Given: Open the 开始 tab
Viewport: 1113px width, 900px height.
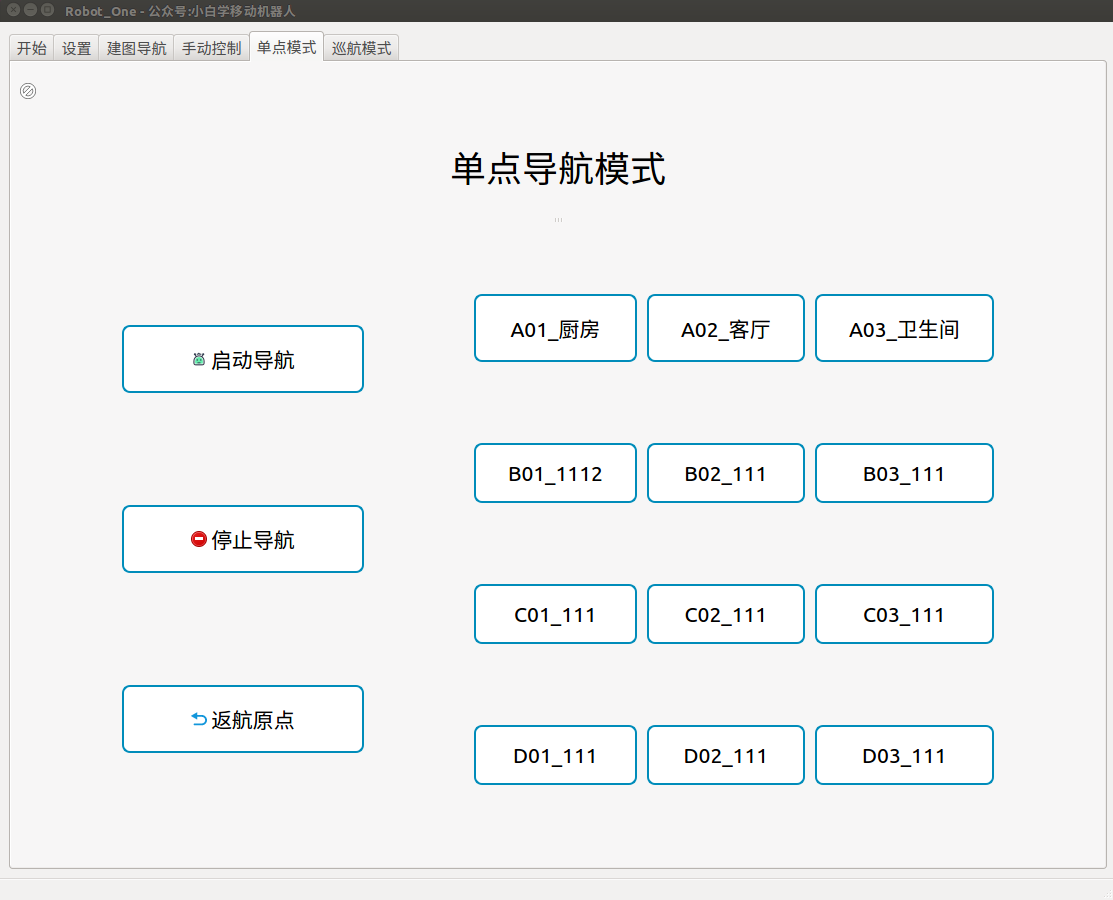Looking at the screenshot, I should point(32,48).
